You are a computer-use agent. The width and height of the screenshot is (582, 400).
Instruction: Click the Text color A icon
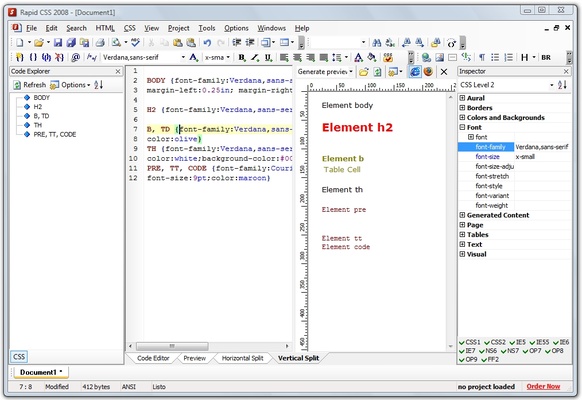point(358,57)
